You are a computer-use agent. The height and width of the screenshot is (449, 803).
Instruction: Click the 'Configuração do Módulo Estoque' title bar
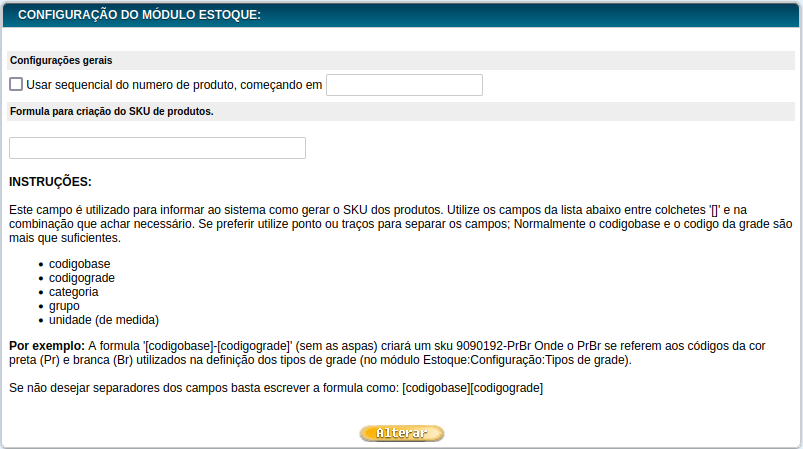[x=139, y=15]
